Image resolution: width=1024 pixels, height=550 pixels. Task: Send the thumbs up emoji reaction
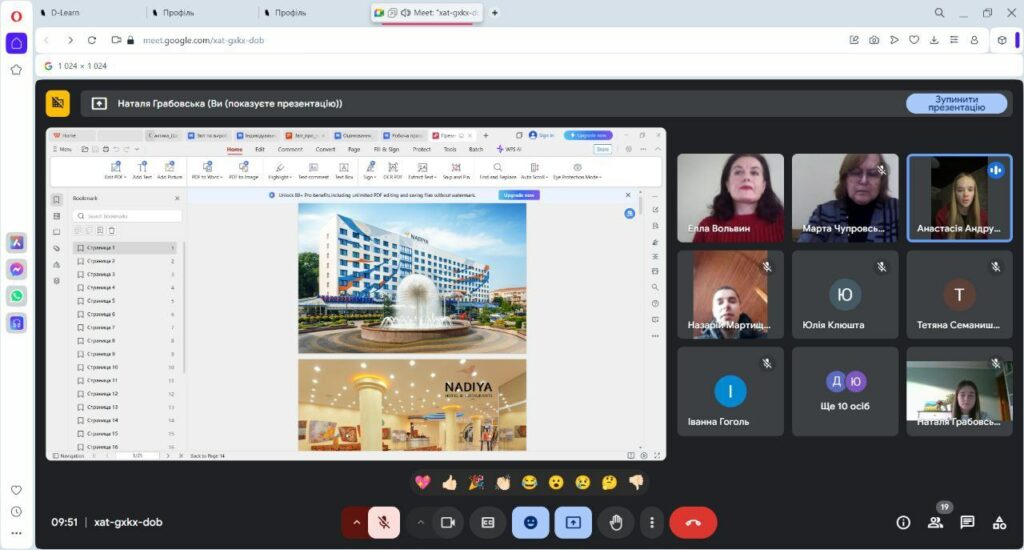pyautogui.click(x=449, y=482)
